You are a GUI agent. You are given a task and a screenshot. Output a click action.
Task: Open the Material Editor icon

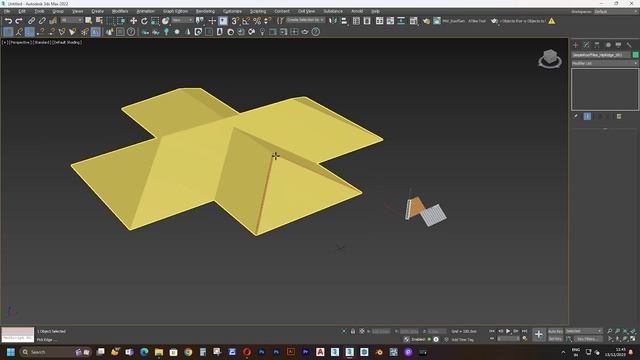pos(413,21)
